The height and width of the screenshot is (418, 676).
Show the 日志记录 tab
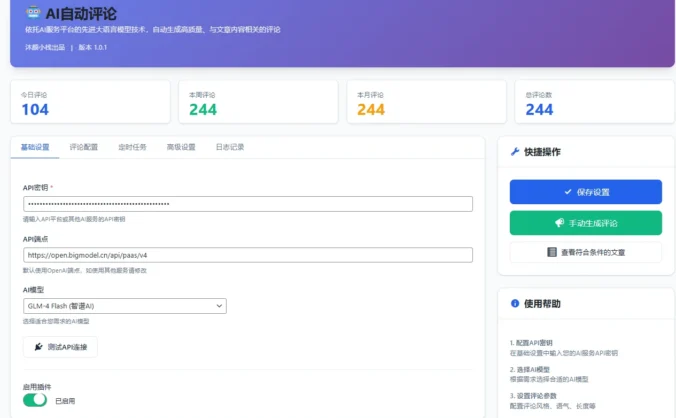(x=229, y=147)
